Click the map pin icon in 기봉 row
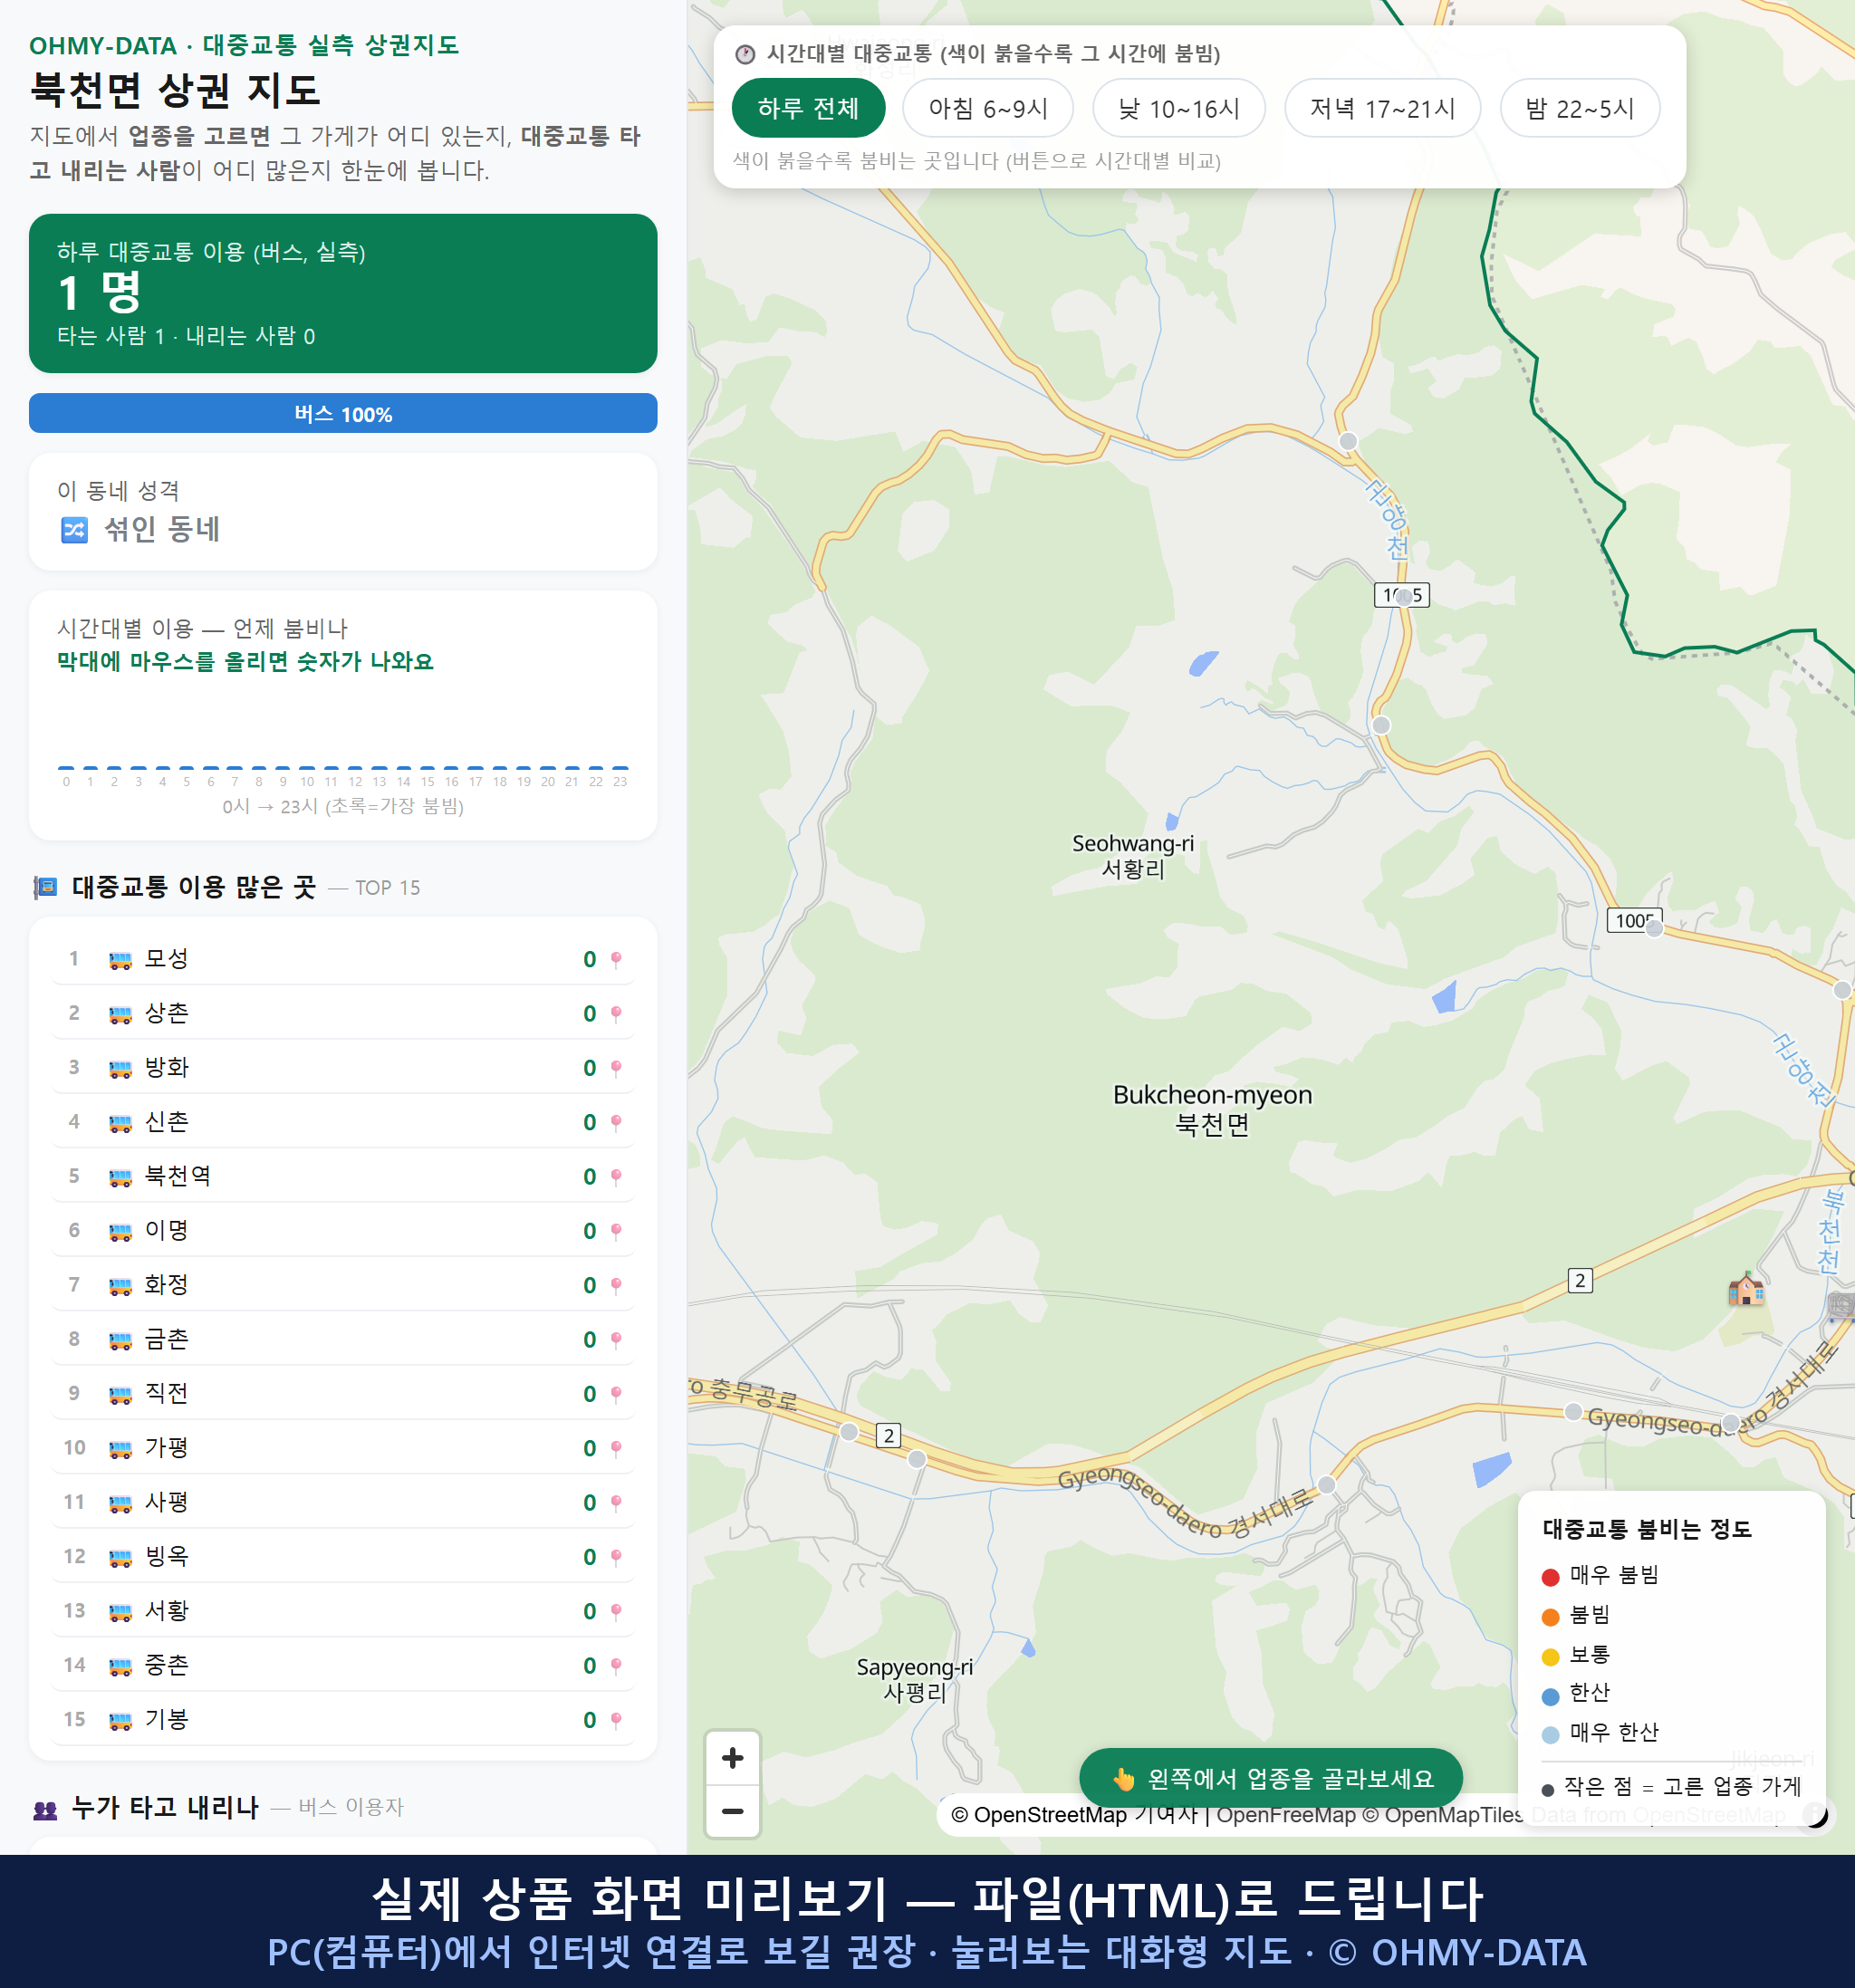This screenshot has width=1855, height=1988. [x=616, y=1720]
